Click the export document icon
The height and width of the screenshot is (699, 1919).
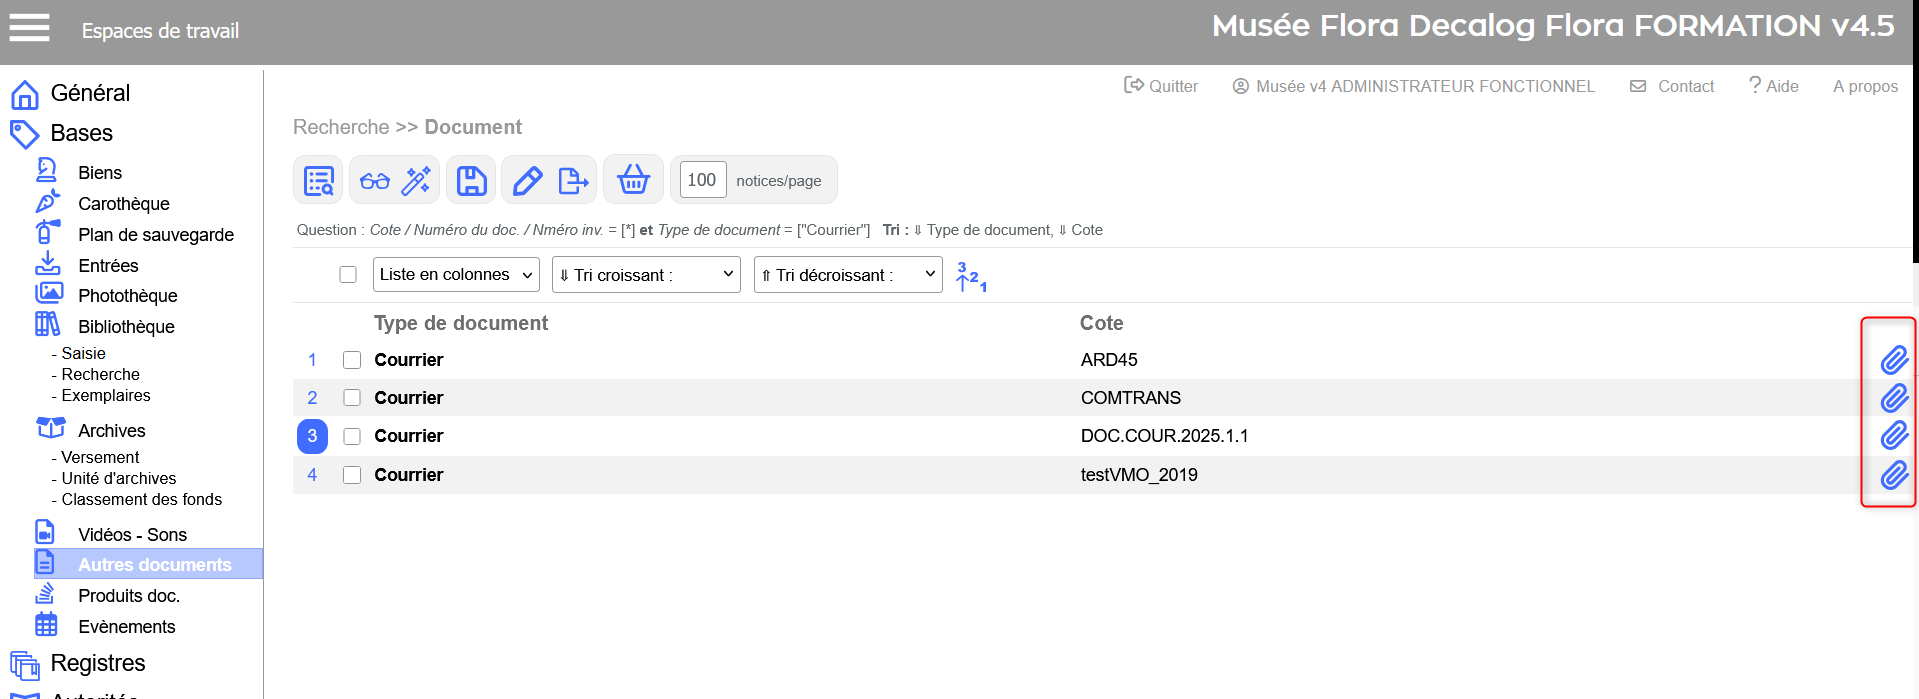[573, 181]
